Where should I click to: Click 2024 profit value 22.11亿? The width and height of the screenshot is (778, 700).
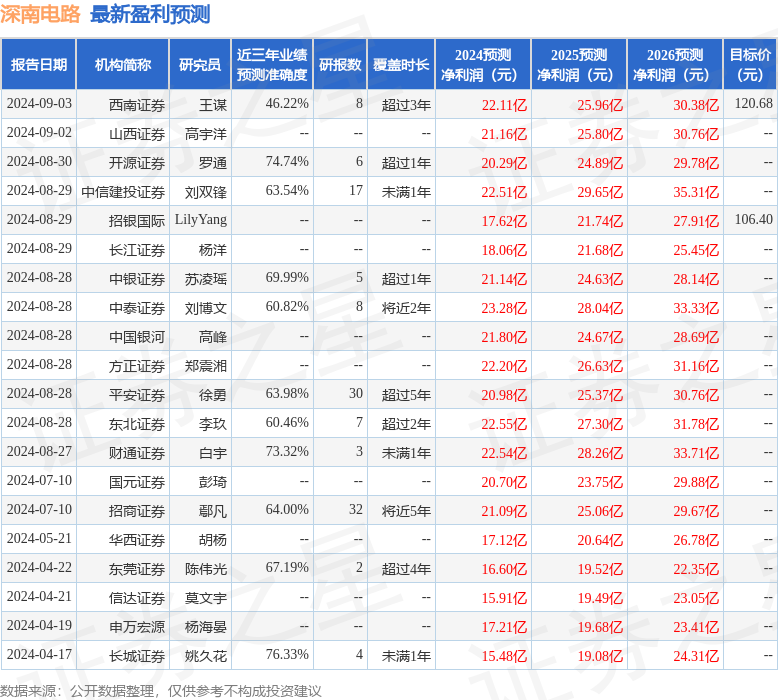(504, 105)
